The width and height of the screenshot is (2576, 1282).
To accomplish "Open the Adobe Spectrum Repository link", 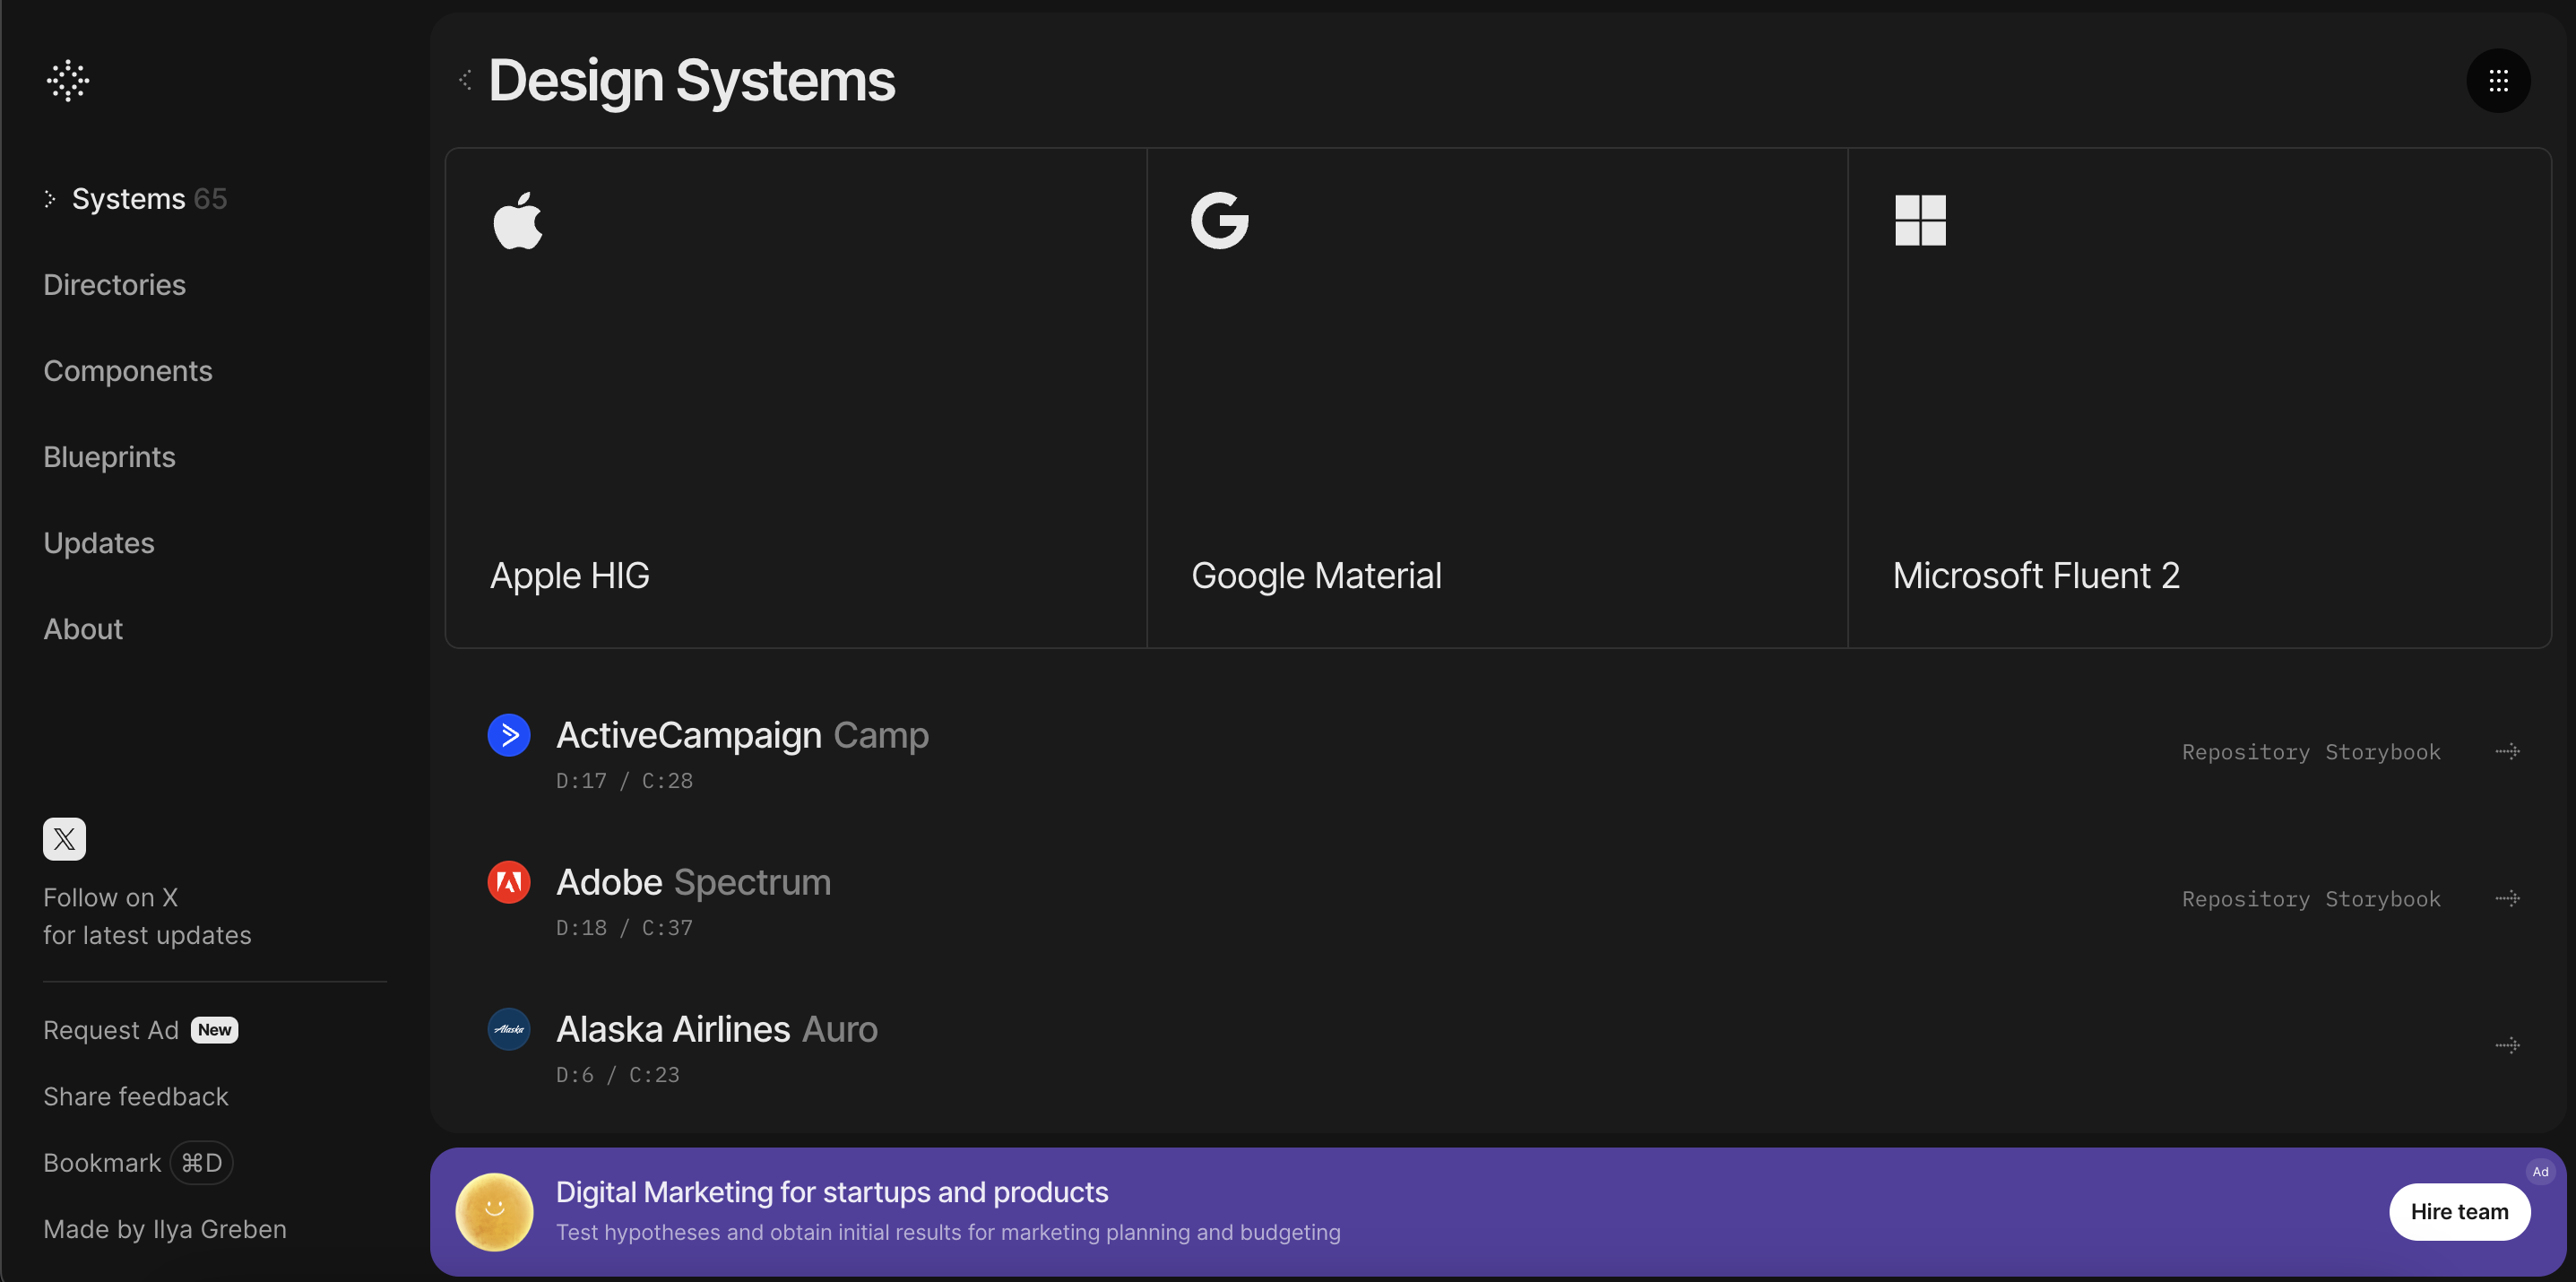I will pyautogui.click(x=2245, y=899).
